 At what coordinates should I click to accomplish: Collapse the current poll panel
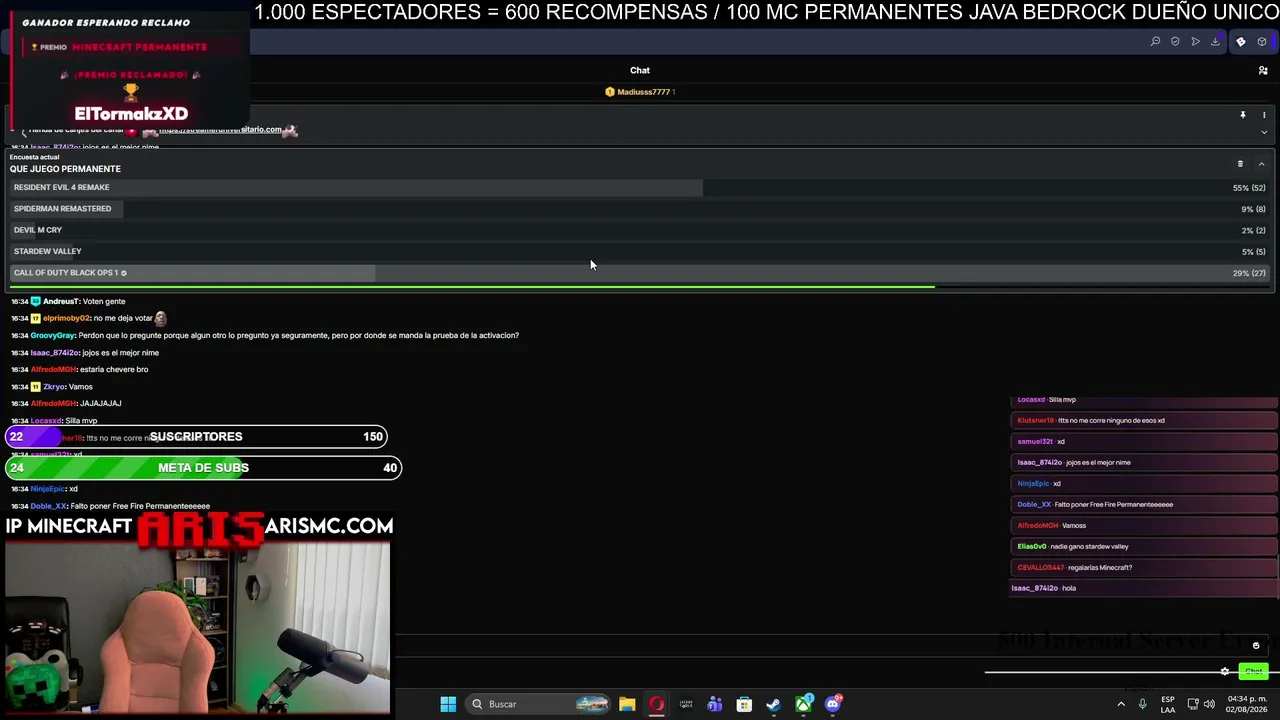1261,164
